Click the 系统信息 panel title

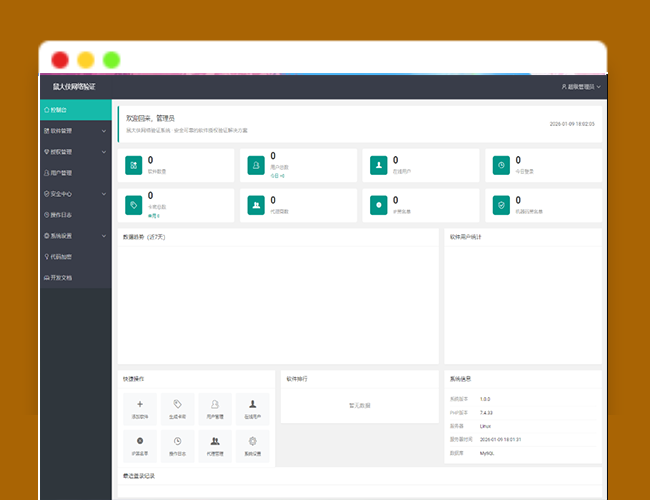coord(460,379)
